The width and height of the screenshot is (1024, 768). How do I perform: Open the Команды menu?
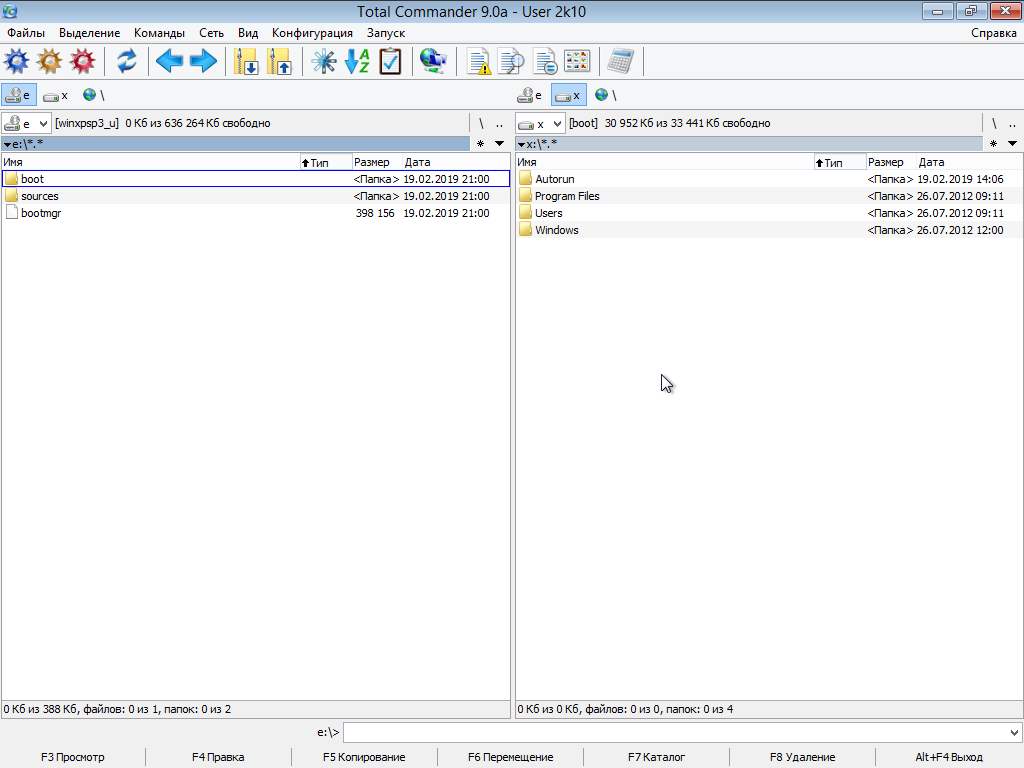click(x=159, y=33)
